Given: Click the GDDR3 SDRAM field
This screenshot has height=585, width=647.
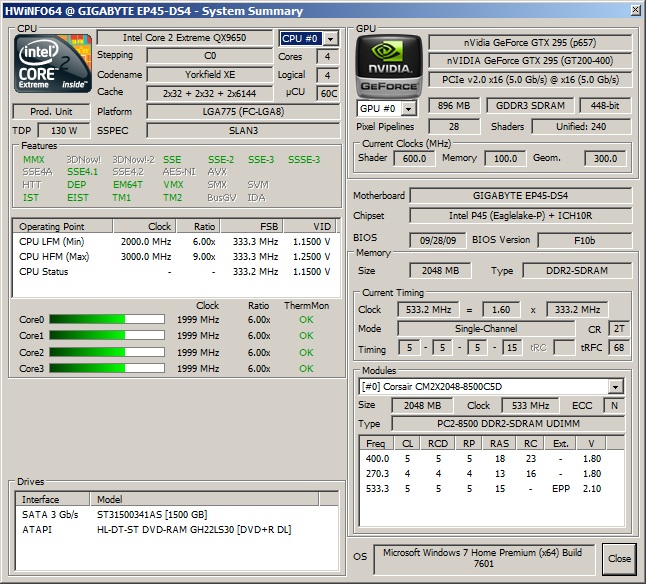Looking at the screenshot, I should tap(530, 106).
